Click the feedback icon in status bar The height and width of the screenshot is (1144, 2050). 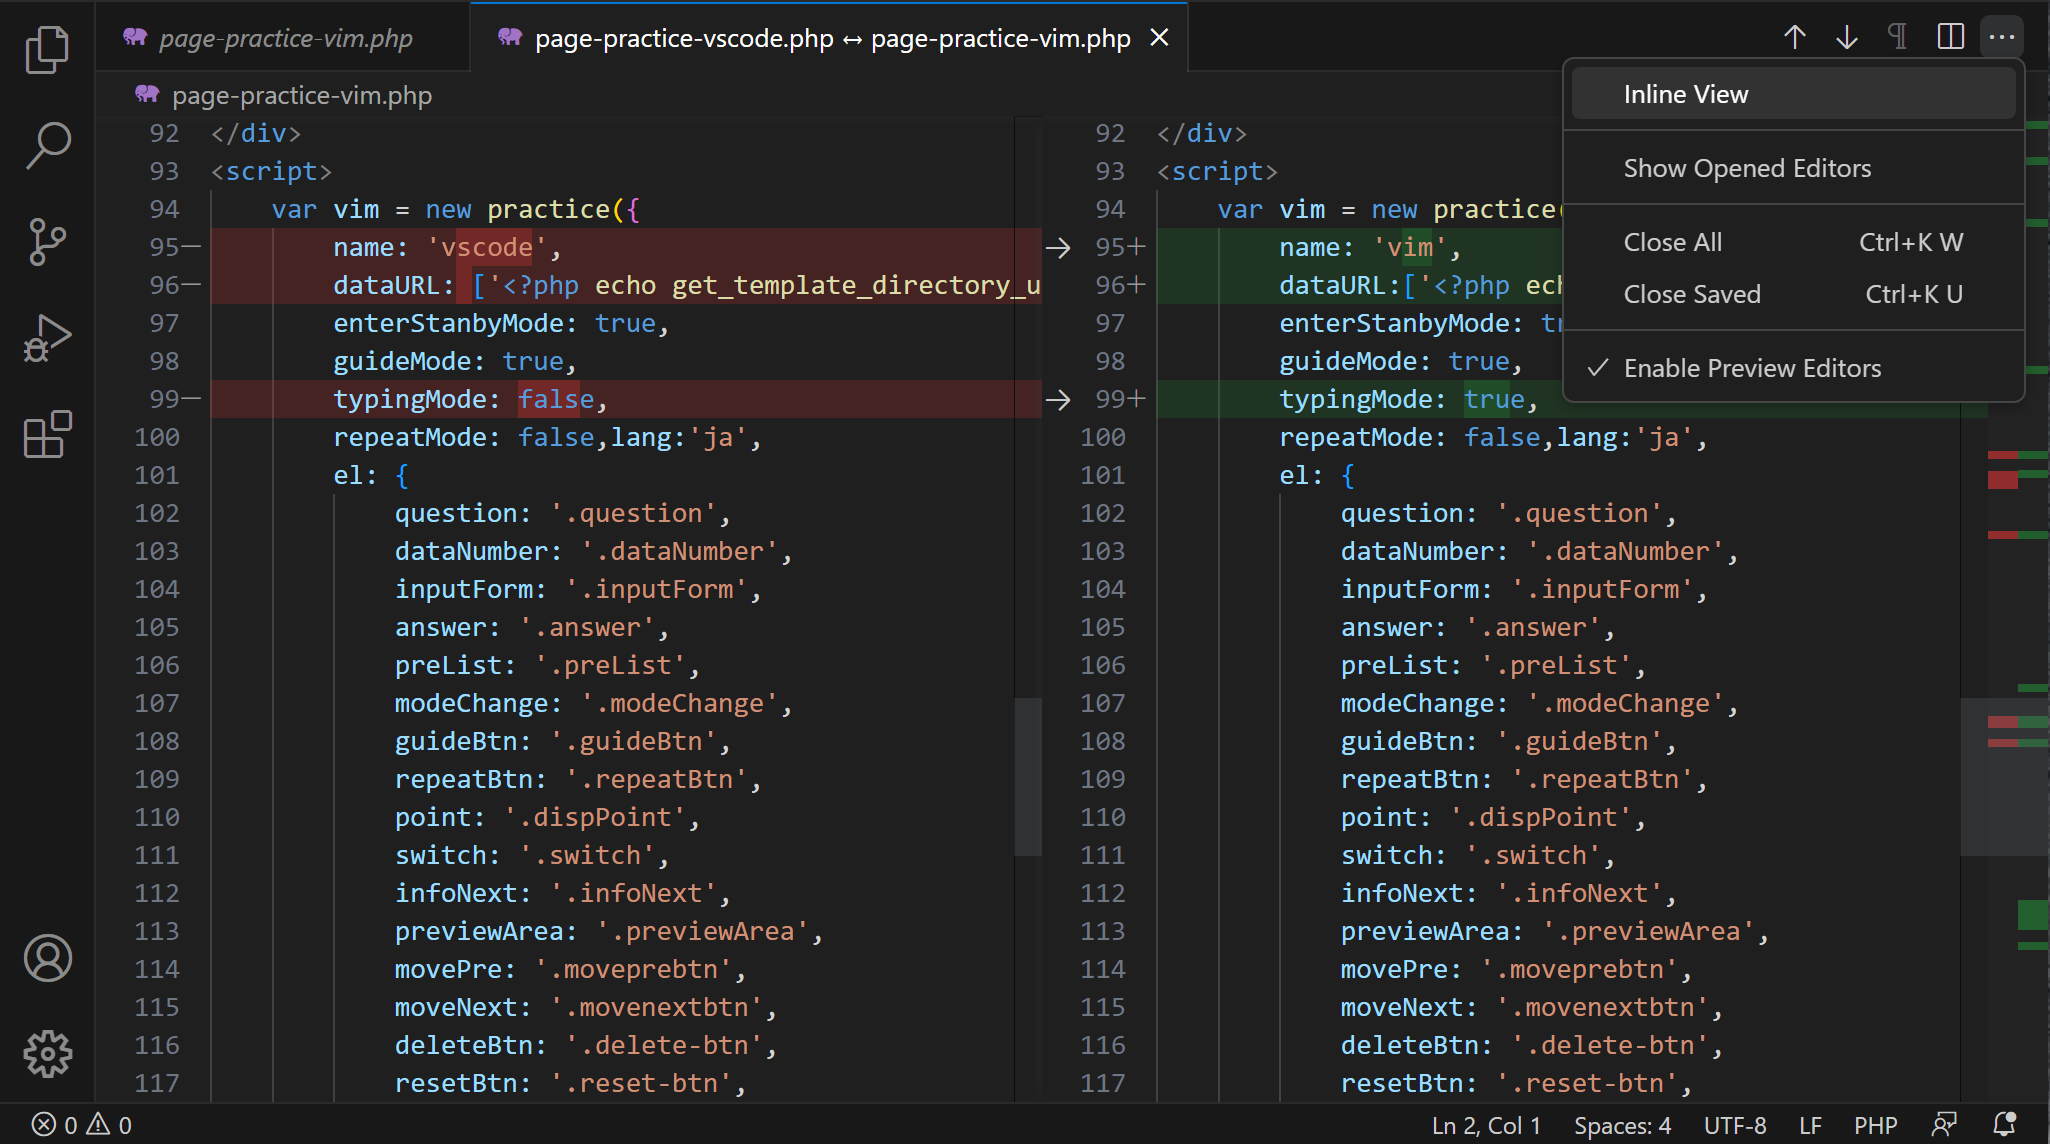click(x=1944, y=1125)
